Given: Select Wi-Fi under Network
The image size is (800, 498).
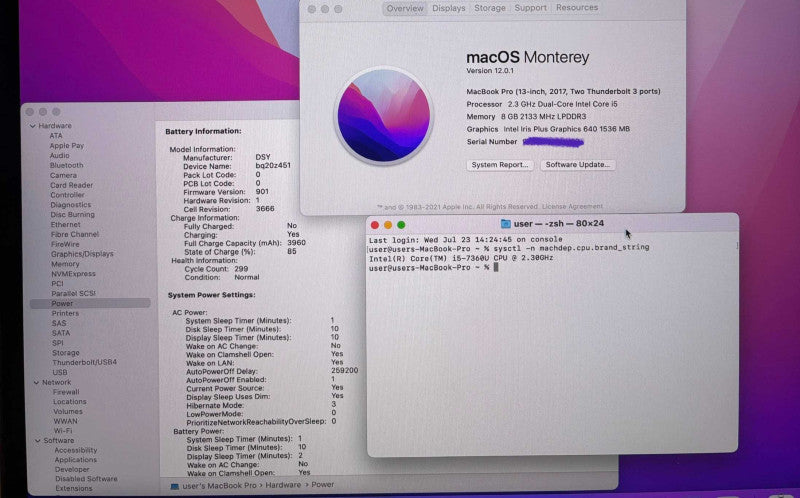Looking at the screenshot, I should click(x=63, y=431).
